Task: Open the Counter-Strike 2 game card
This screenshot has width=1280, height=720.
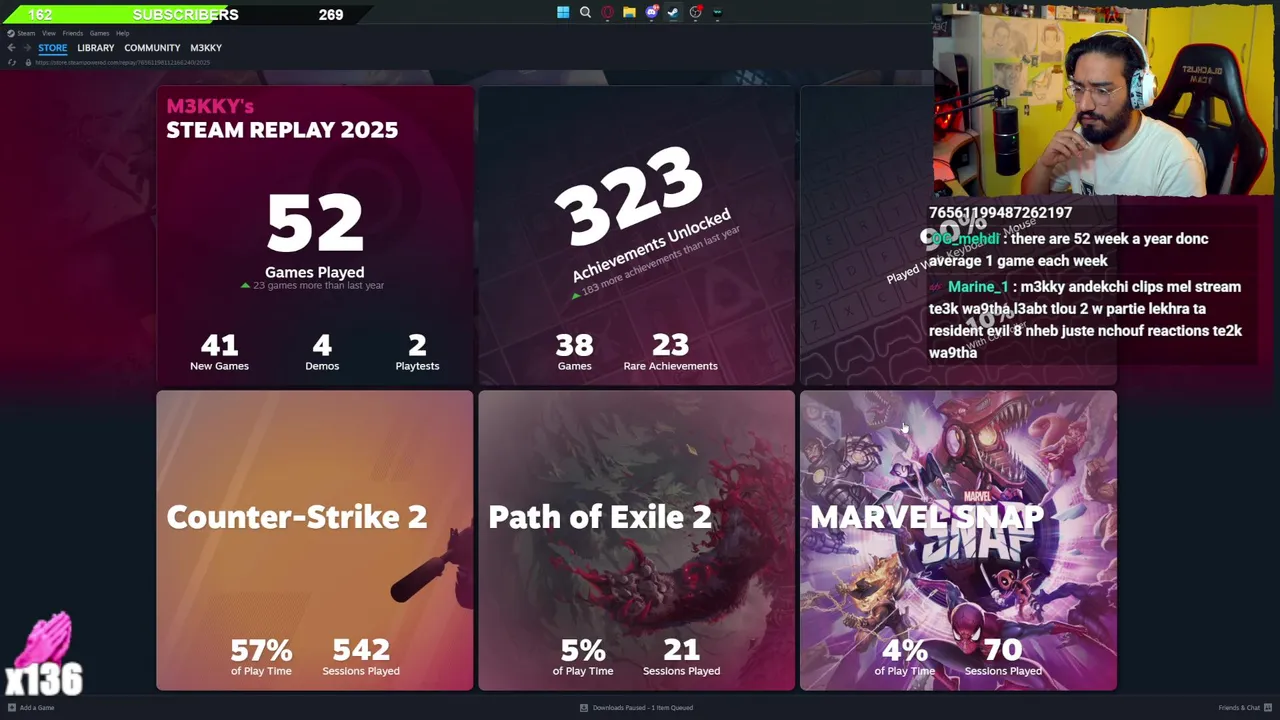Action: point(315,540)
